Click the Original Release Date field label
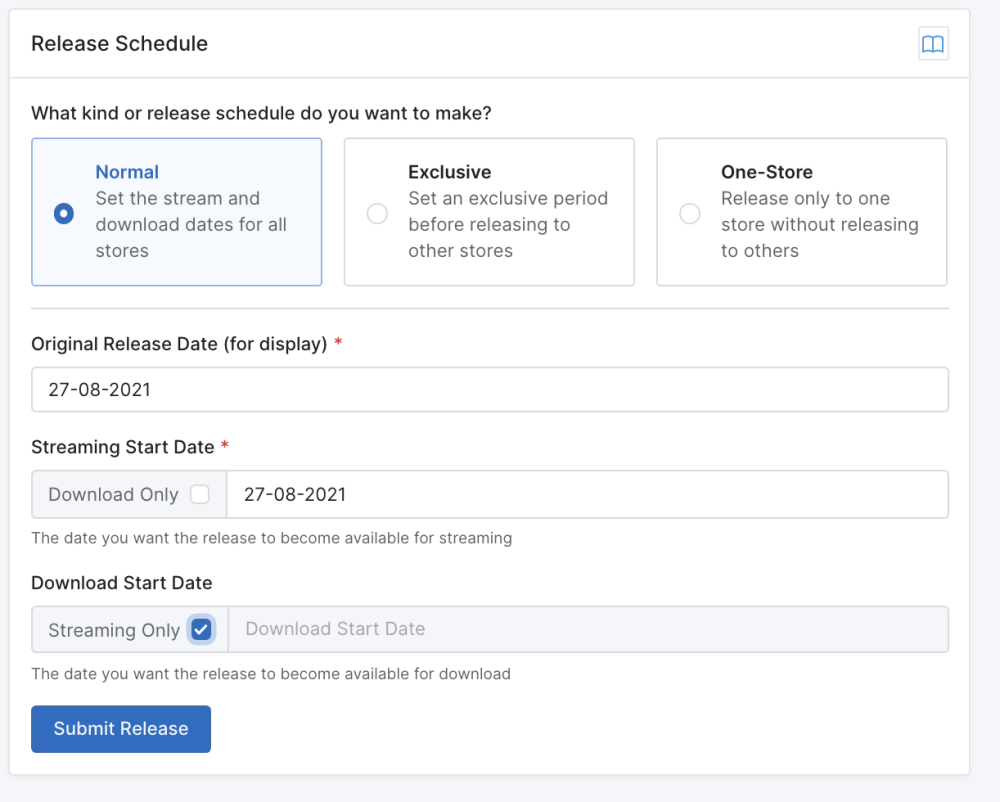1000x802 pixels. (179, 344)
